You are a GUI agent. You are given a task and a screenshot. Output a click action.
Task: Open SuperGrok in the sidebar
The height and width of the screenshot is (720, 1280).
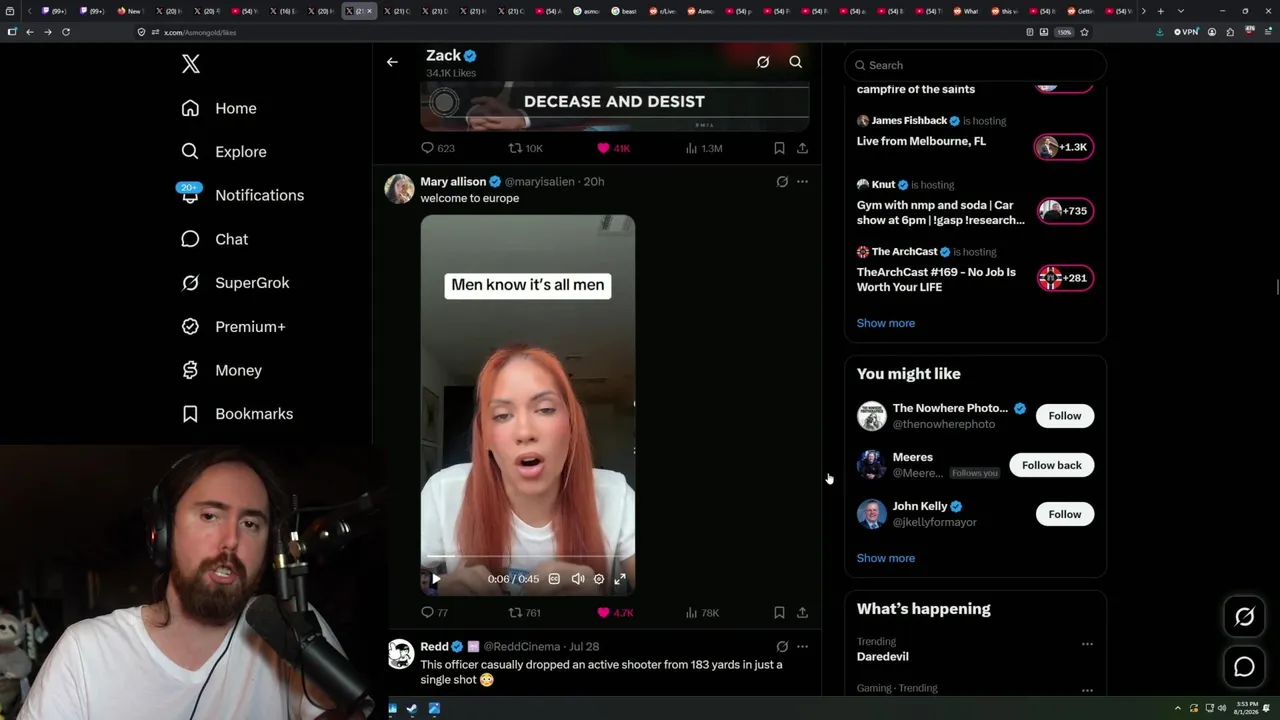(235, 283)
